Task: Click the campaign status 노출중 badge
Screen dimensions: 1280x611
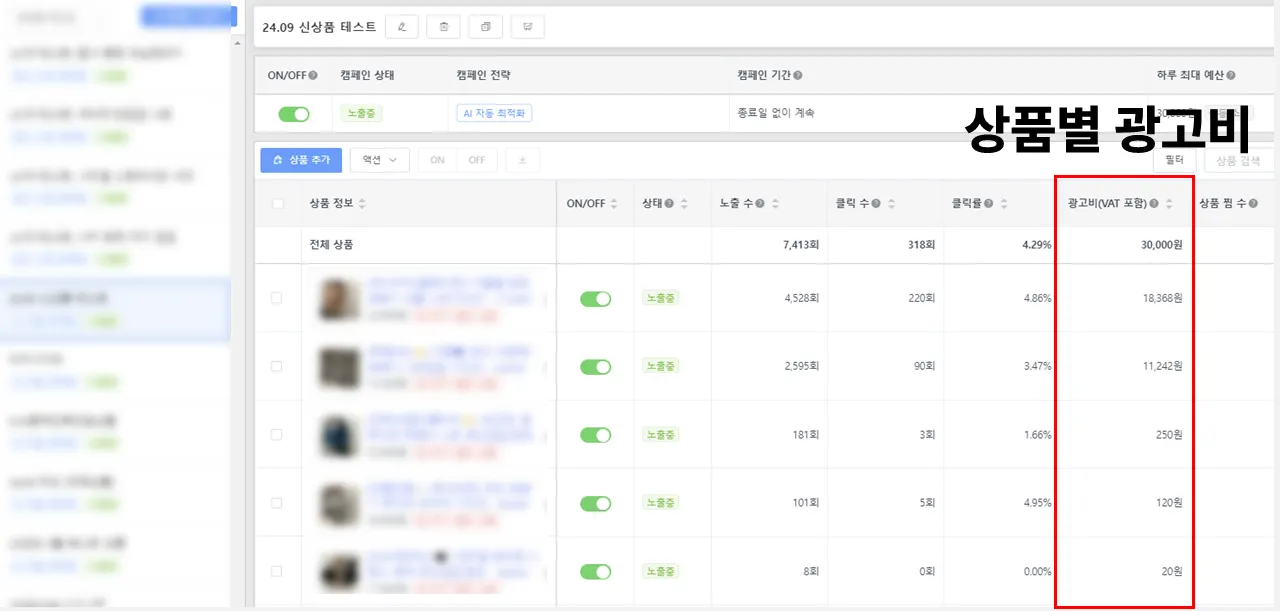Action: (361, 114)
